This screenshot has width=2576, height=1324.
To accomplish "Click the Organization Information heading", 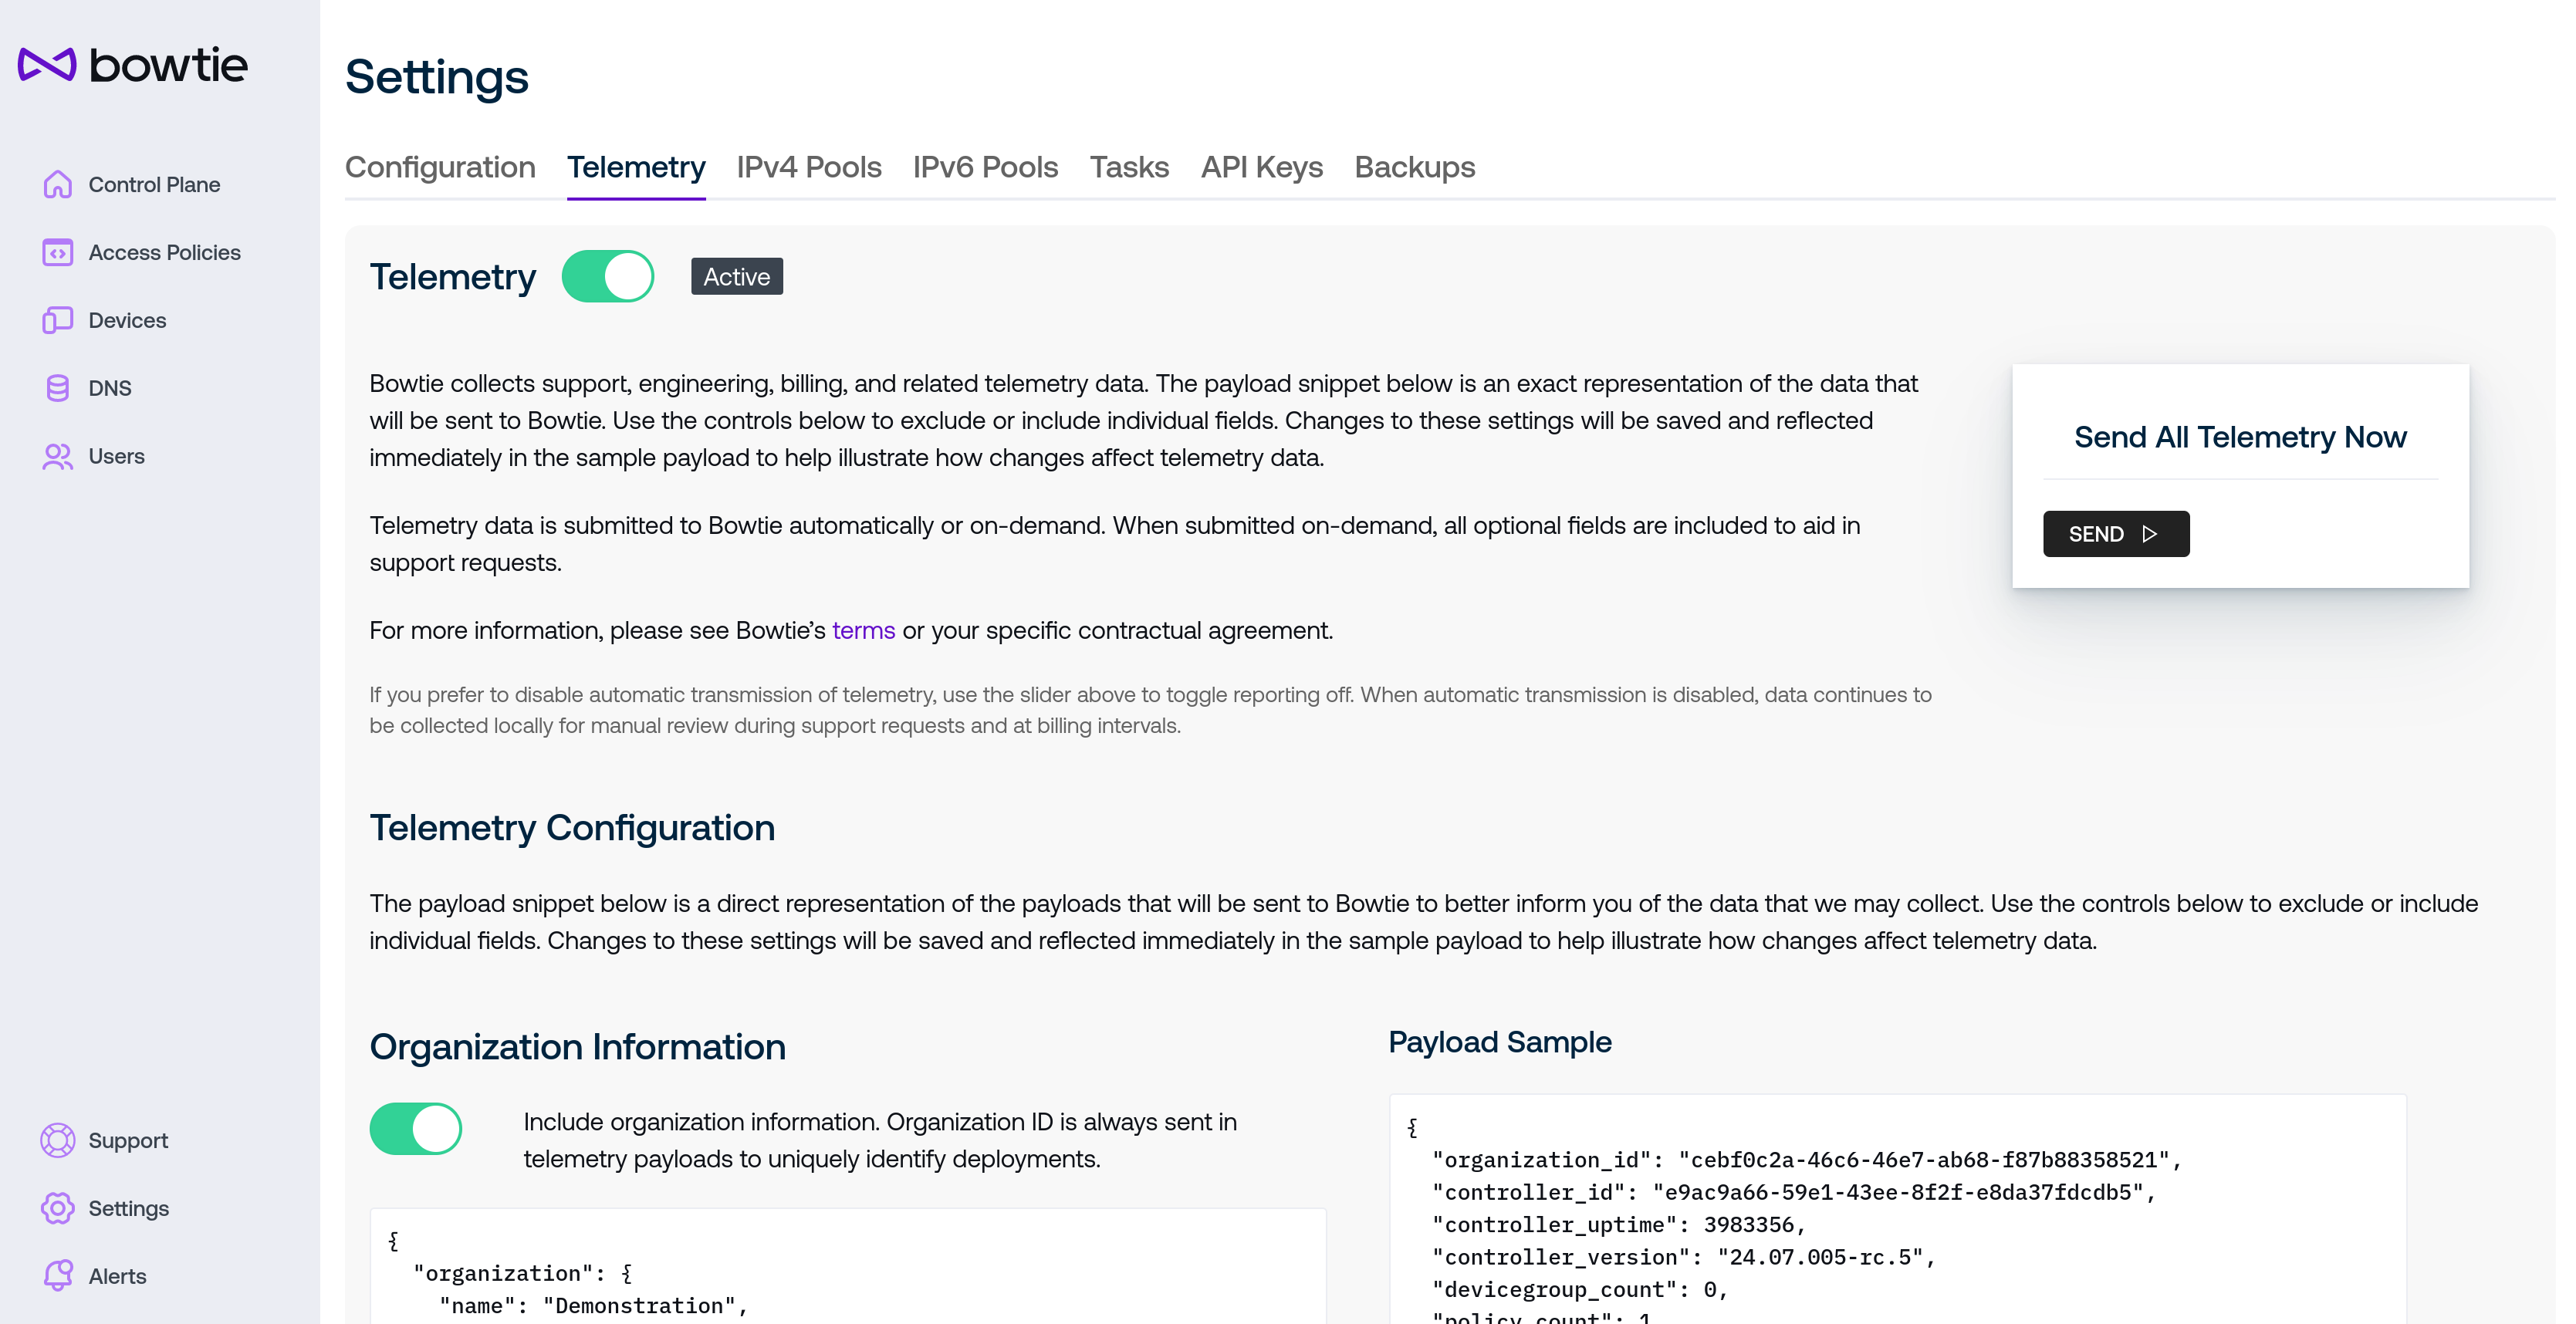I will pyautogui.click(x=578, y=1046).
